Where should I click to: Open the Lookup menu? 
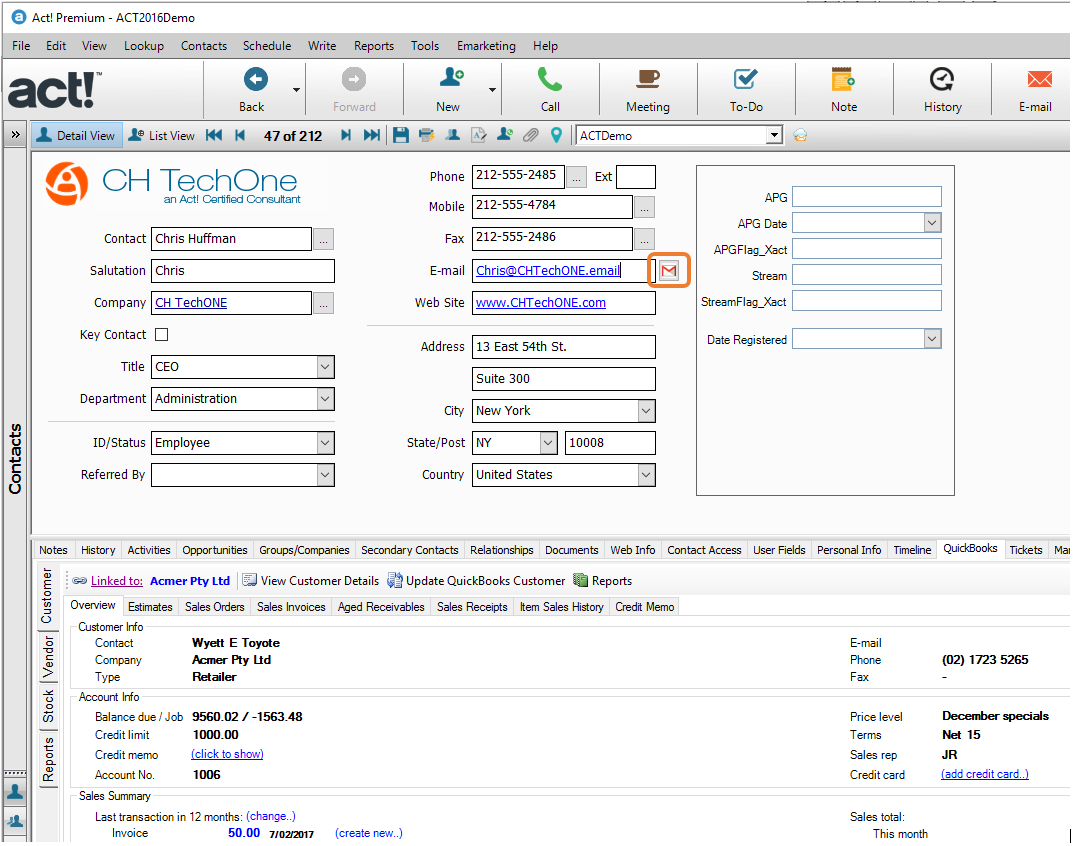click(144, 46)
